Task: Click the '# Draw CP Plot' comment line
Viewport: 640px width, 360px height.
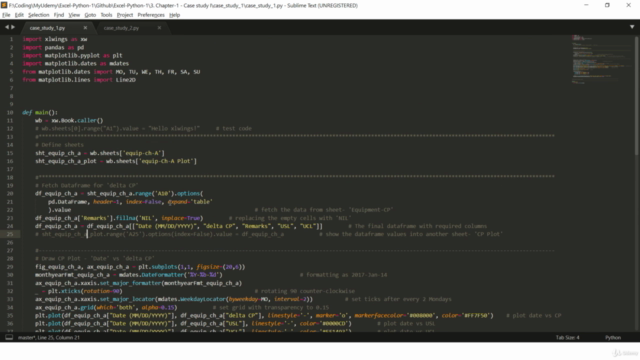Action: 95,258
